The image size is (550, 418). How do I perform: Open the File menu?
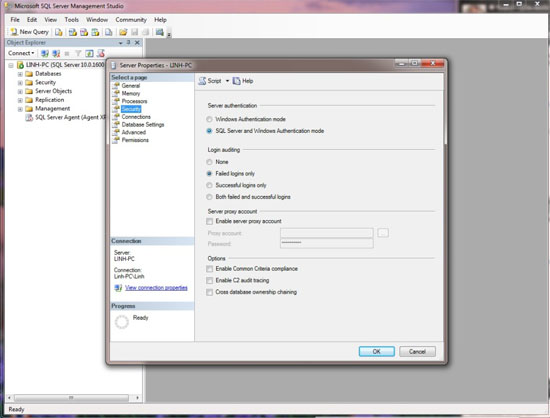coord(15,20)
